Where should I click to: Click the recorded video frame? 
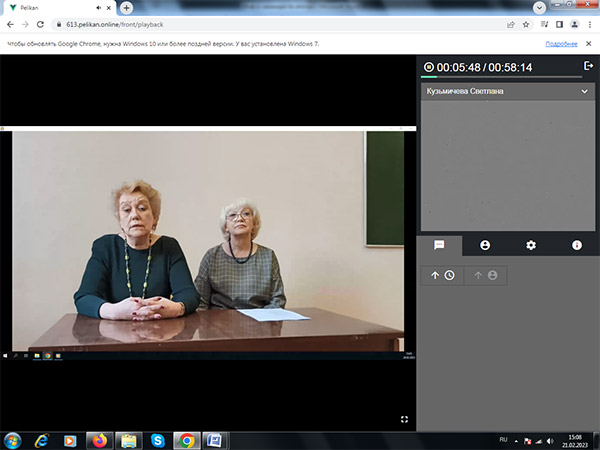[x=208, y=241]
